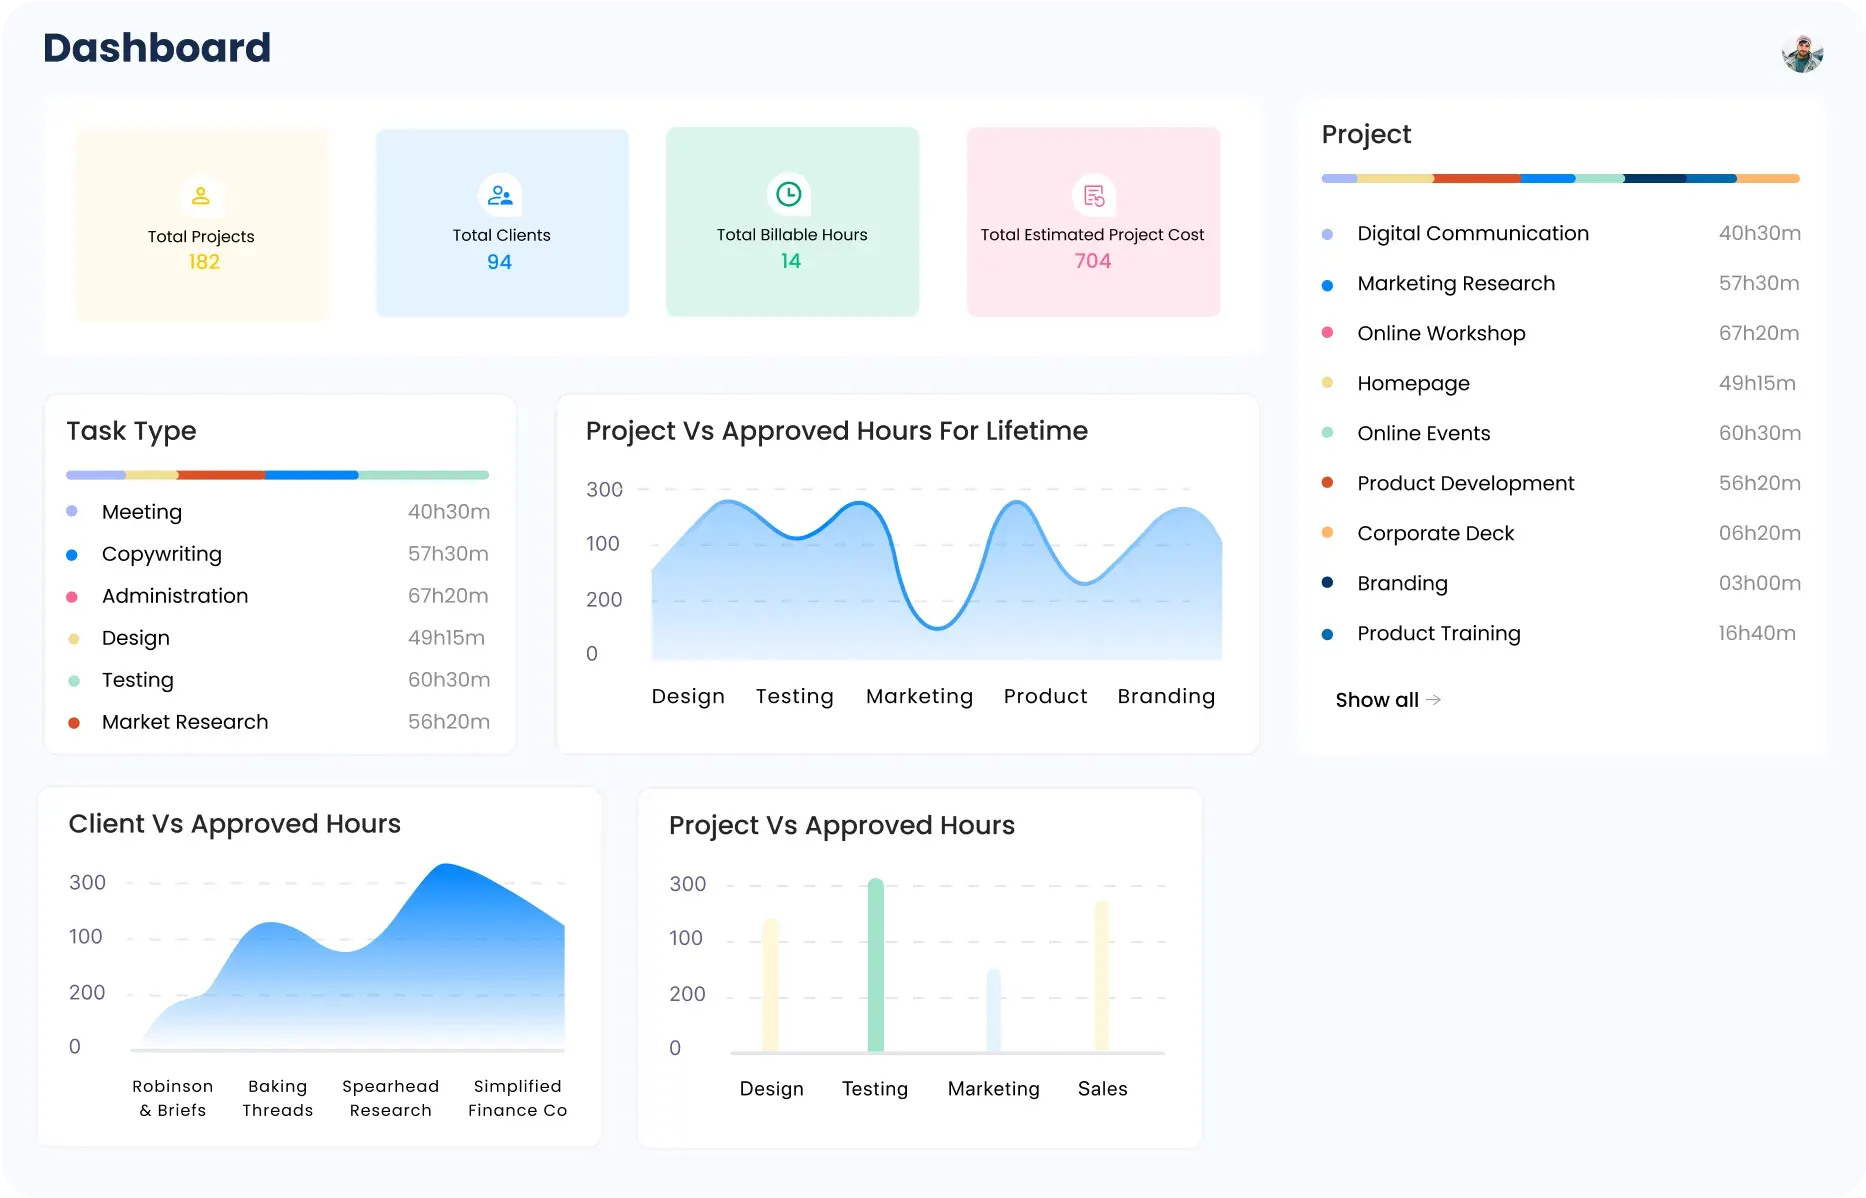Click the Administration task type label

[x=175, y=596]
